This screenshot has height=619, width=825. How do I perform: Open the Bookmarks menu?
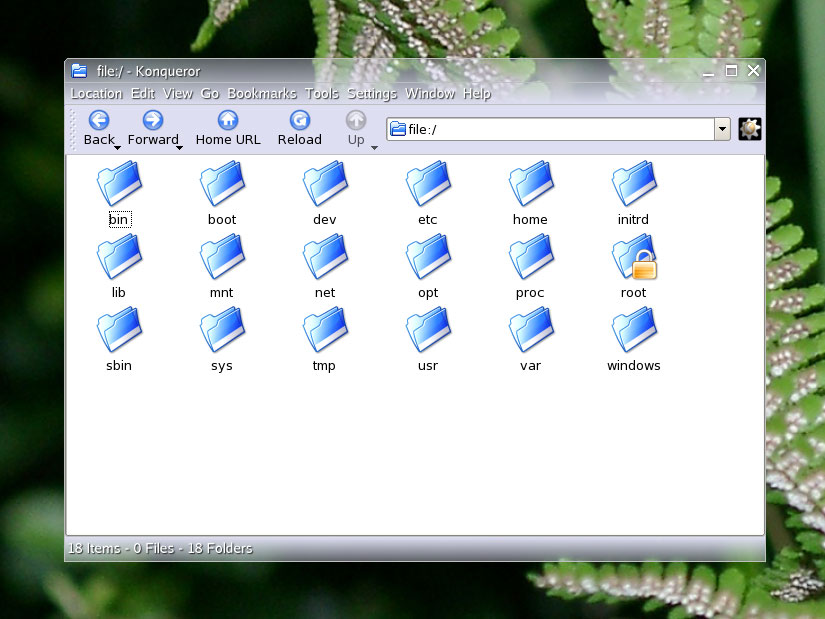[x=262, y=94]
